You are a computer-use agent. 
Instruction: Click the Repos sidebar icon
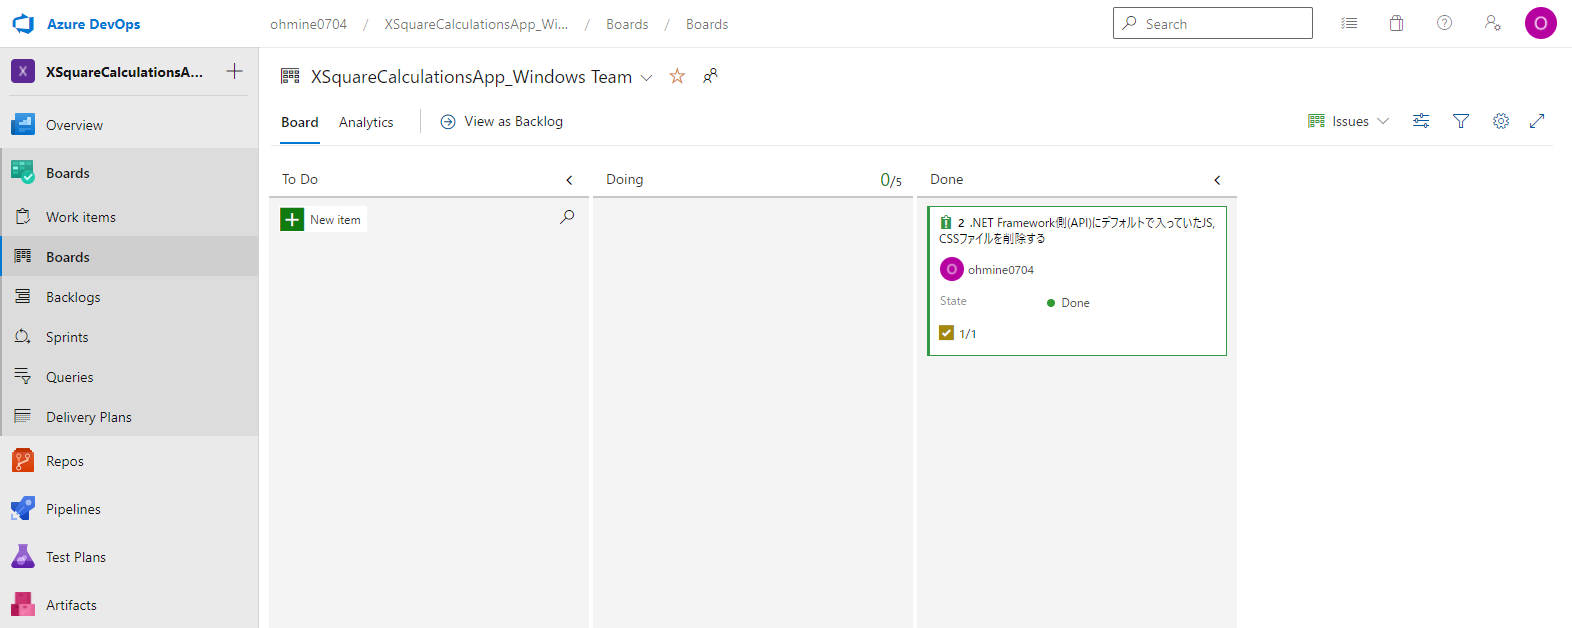click(x=23, y=461)
